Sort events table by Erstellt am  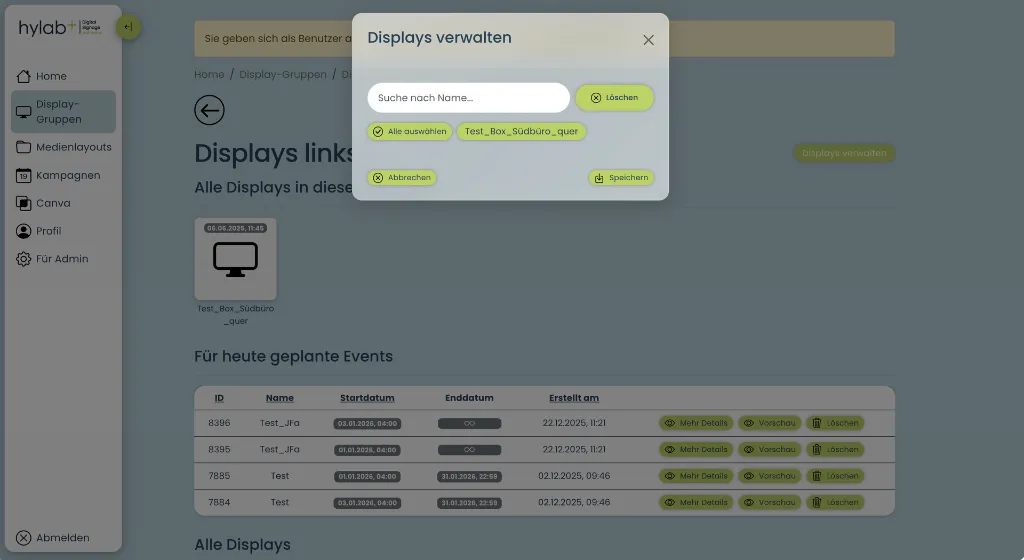click(573, 398)
